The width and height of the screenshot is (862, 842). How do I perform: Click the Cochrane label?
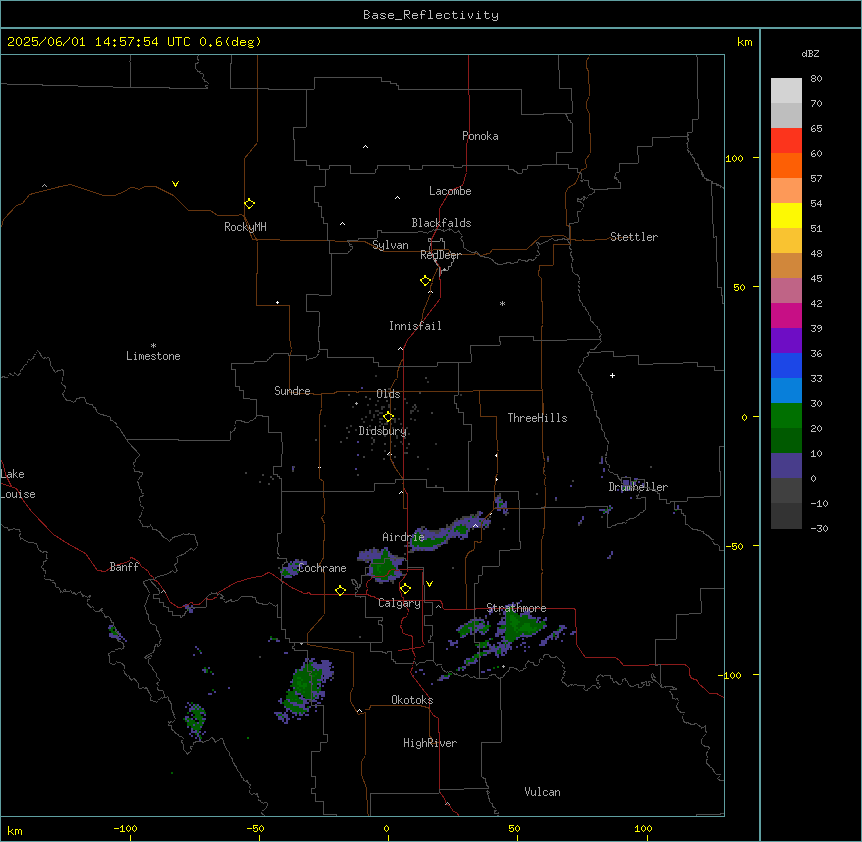point(322,568)
